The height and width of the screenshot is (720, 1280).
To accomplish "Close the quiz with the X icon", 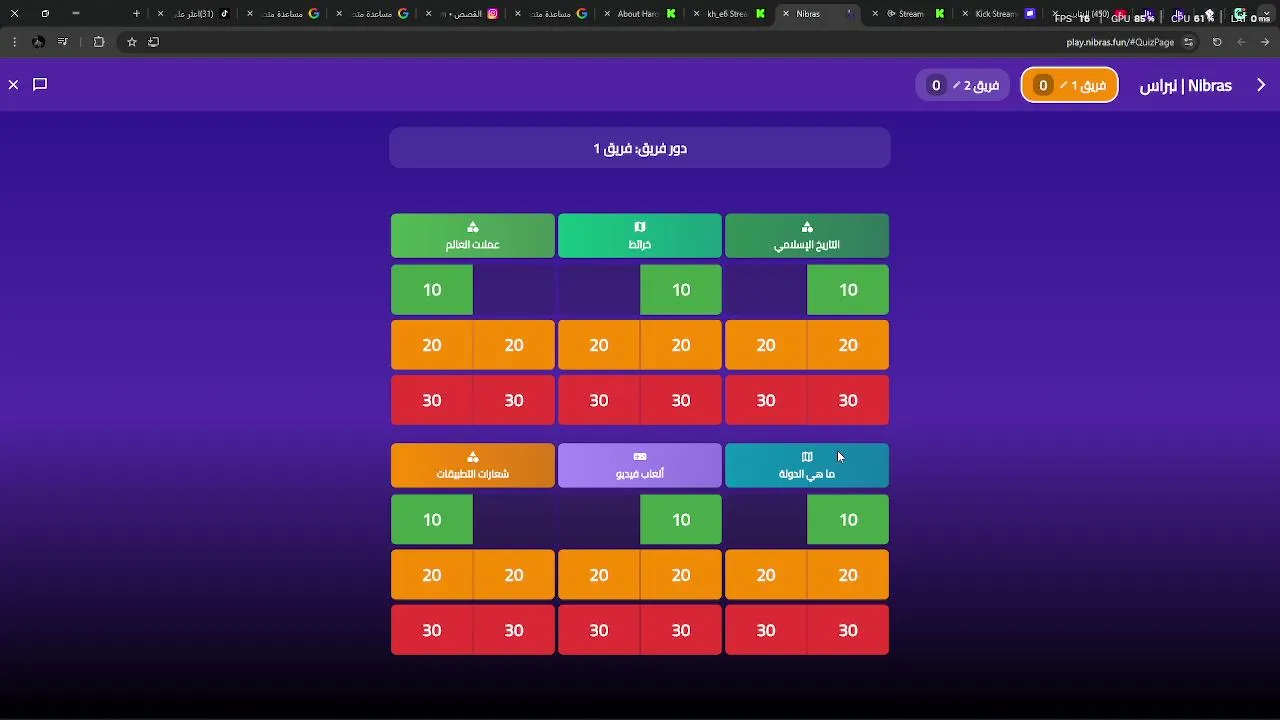I will (13, 85).
